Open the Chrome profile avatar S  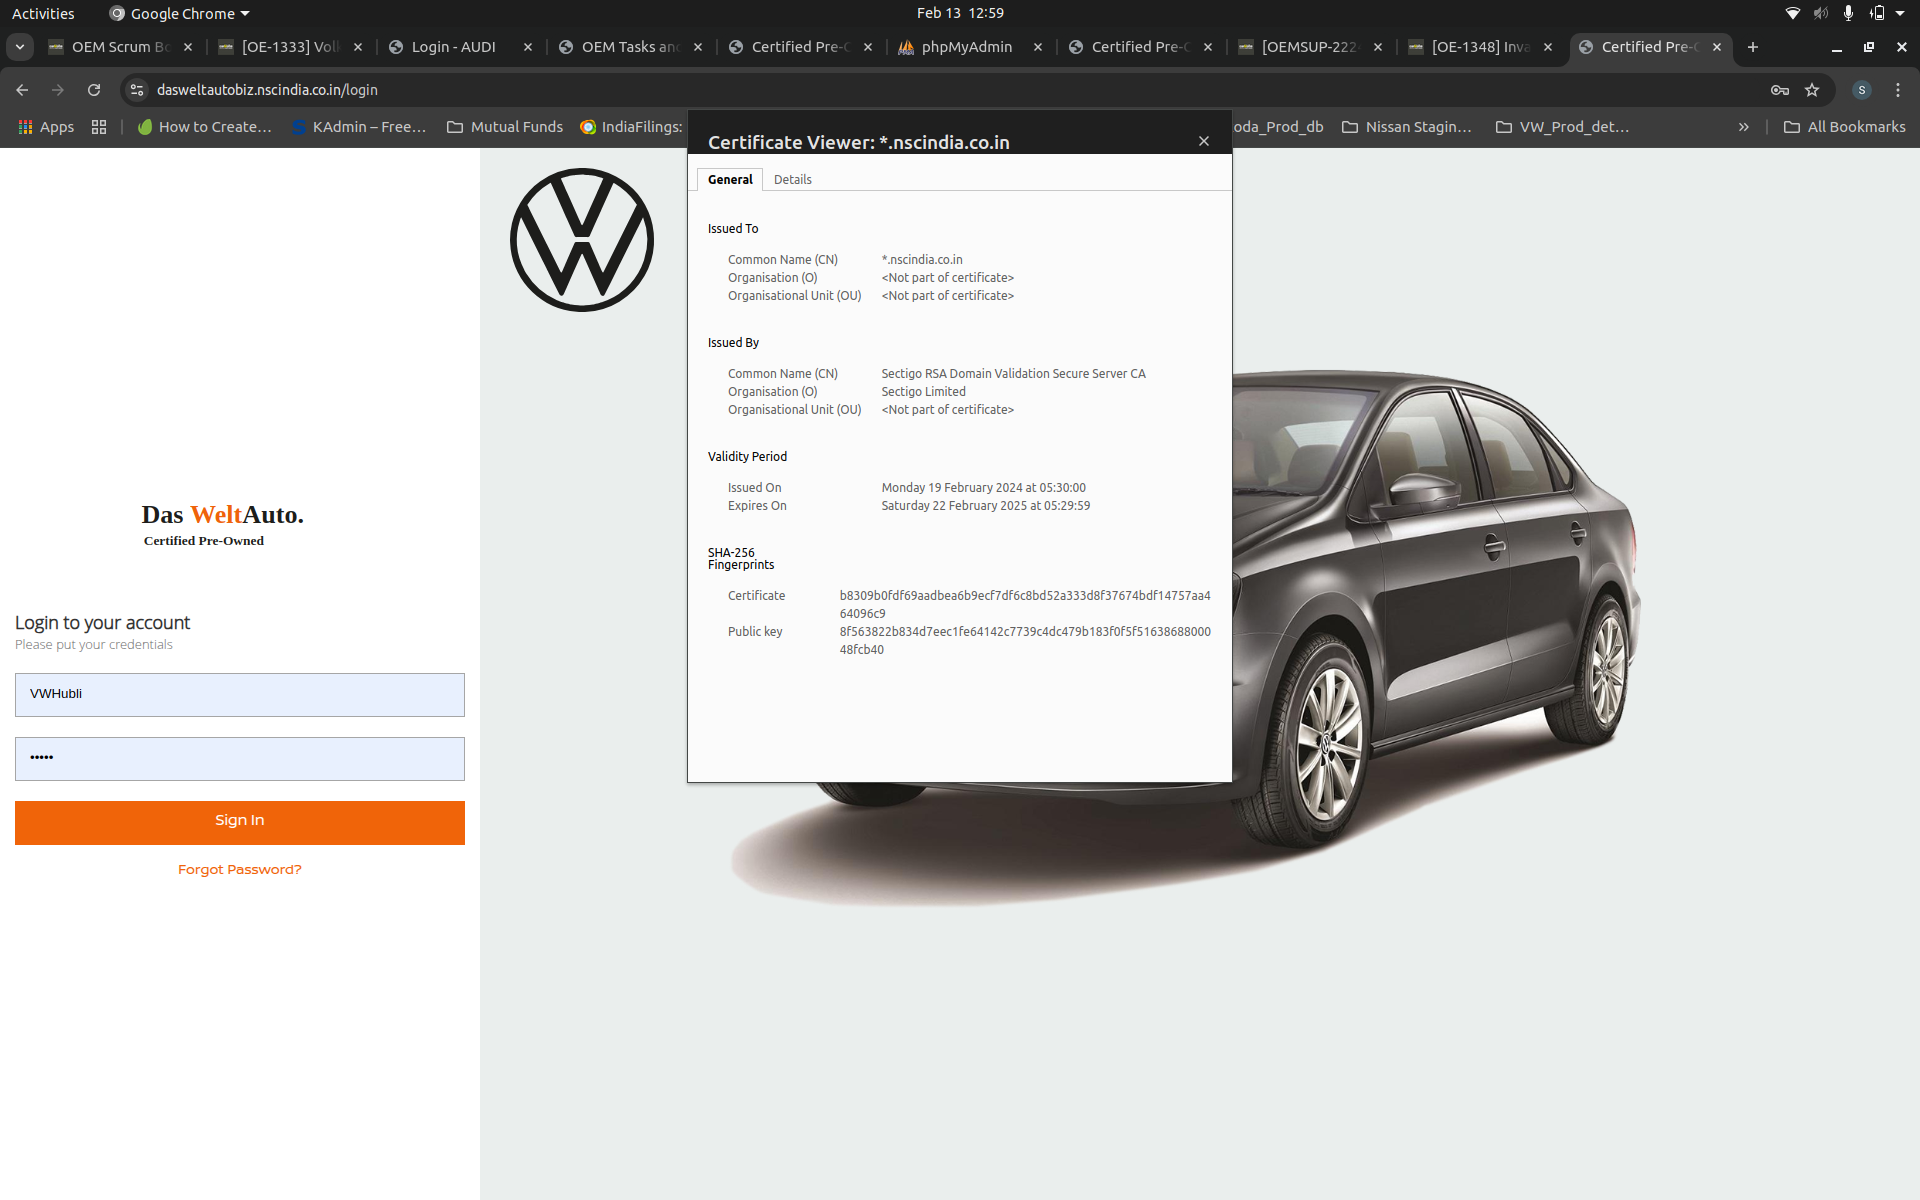tap(1862, 90)
